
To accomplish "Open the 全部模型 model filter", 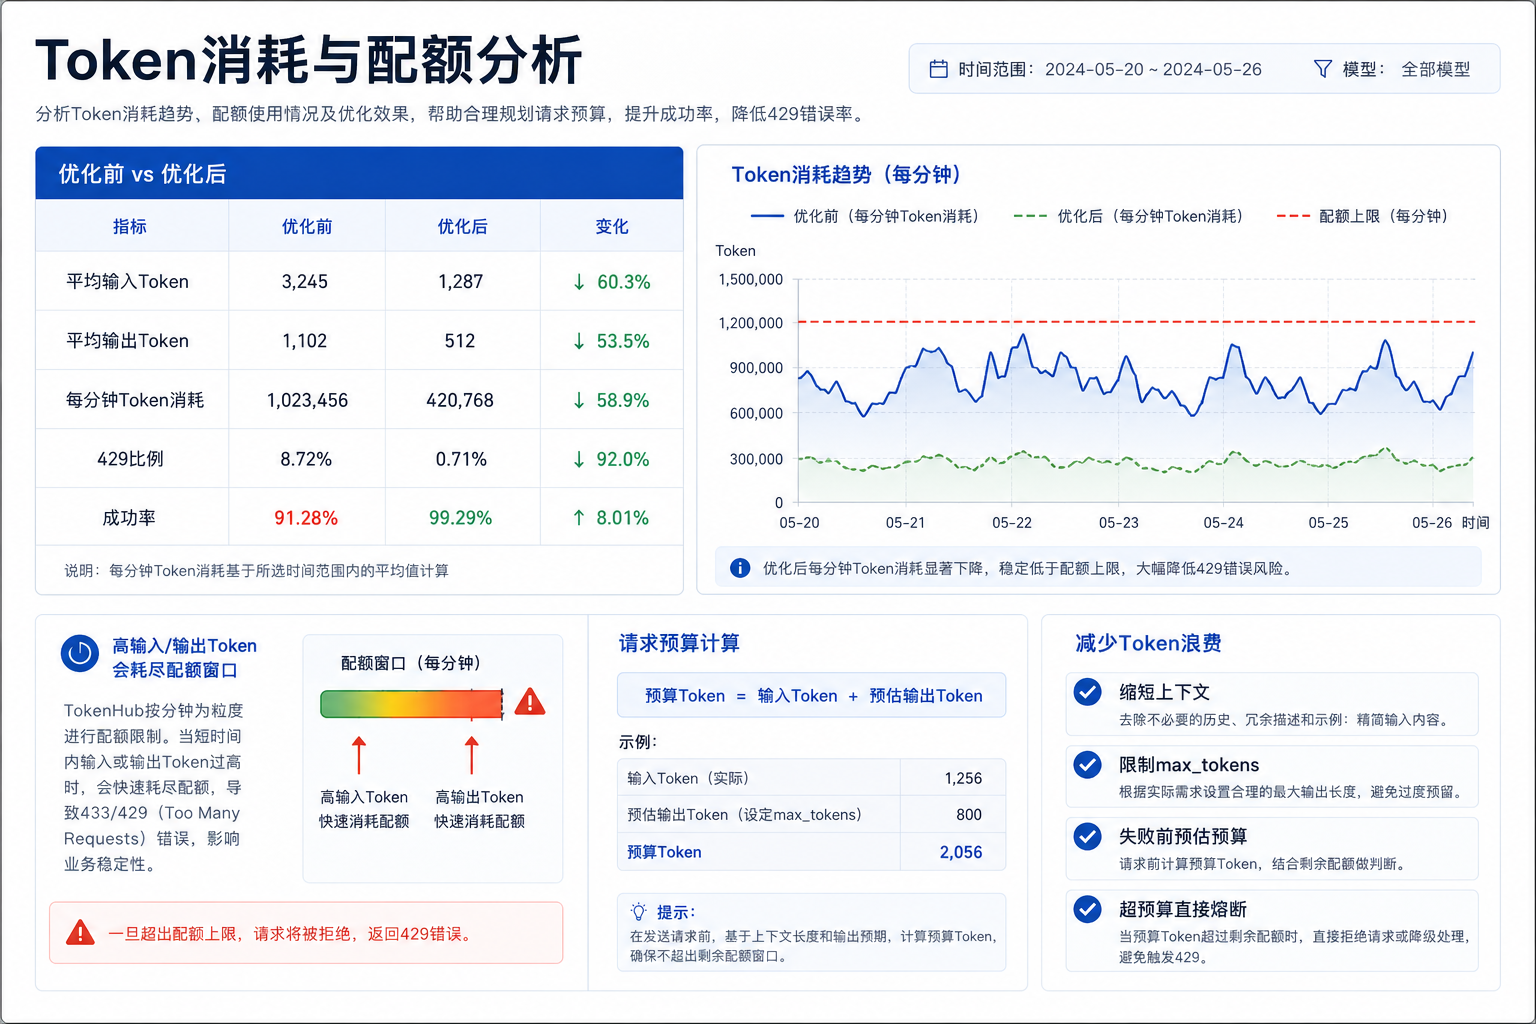I will point(1436,69).
